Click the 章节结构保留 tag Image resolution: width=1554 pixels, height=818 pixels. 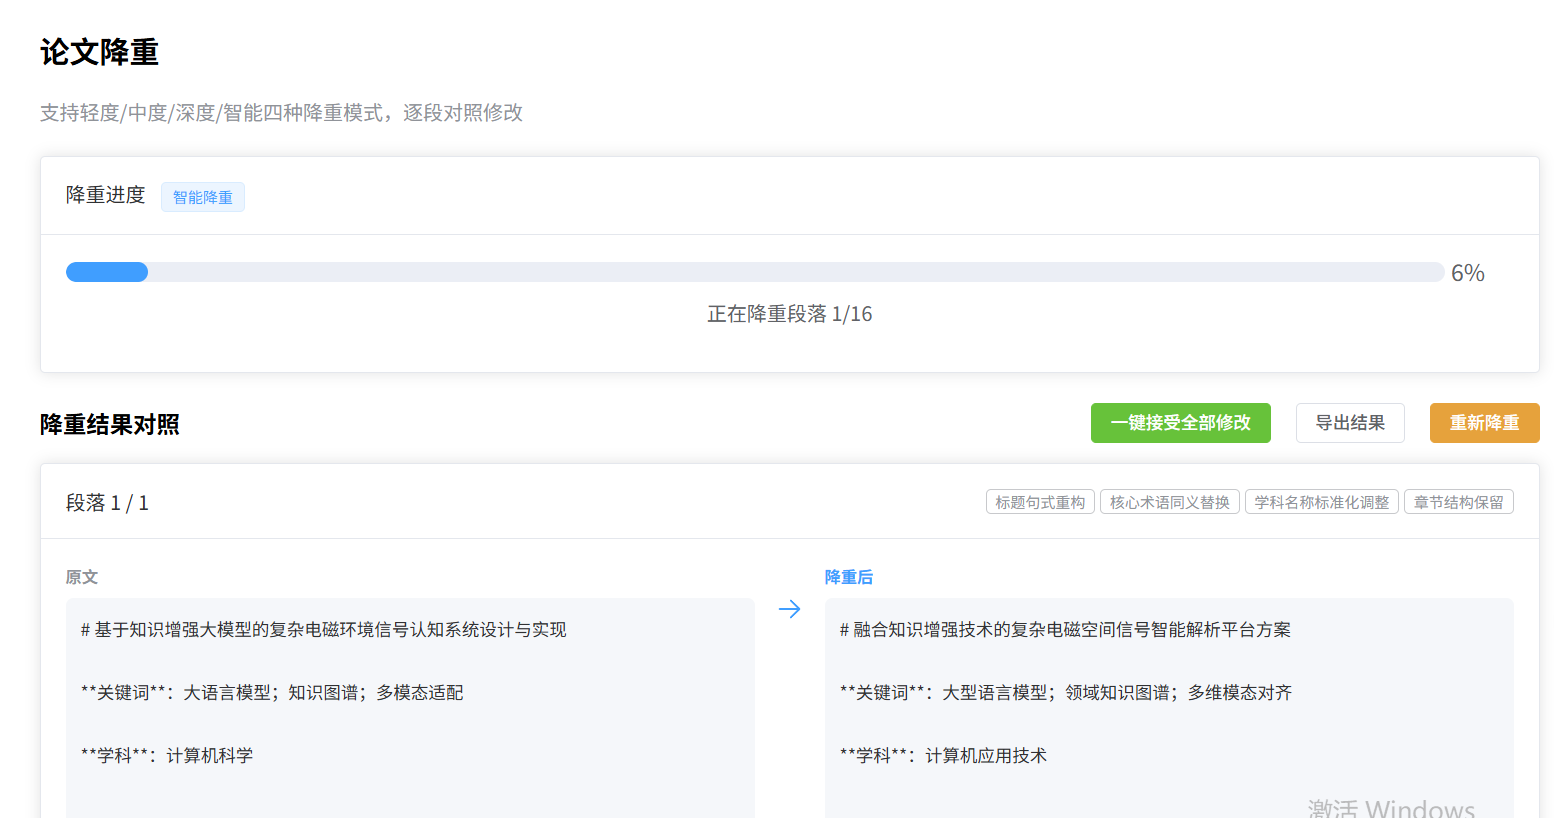[1459, 502]
